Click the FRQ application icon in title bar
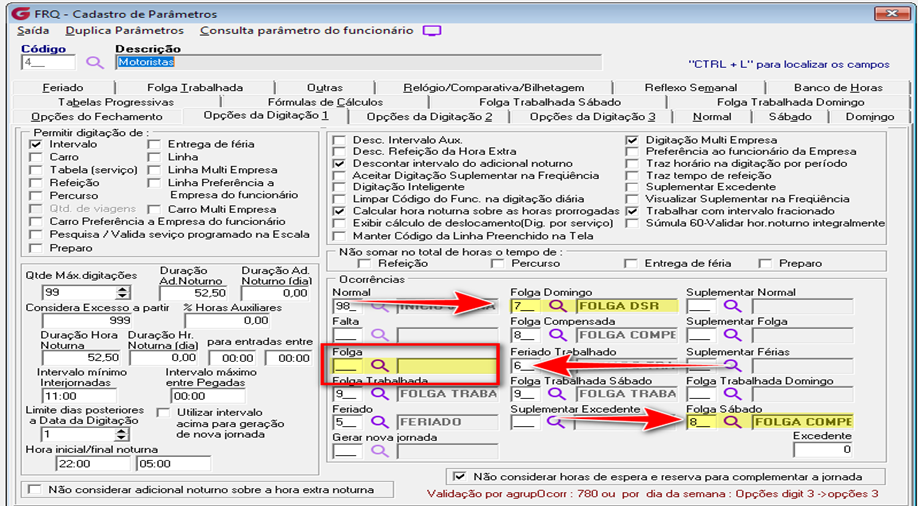The image size is (918, 506). click(x=21, y=13)
